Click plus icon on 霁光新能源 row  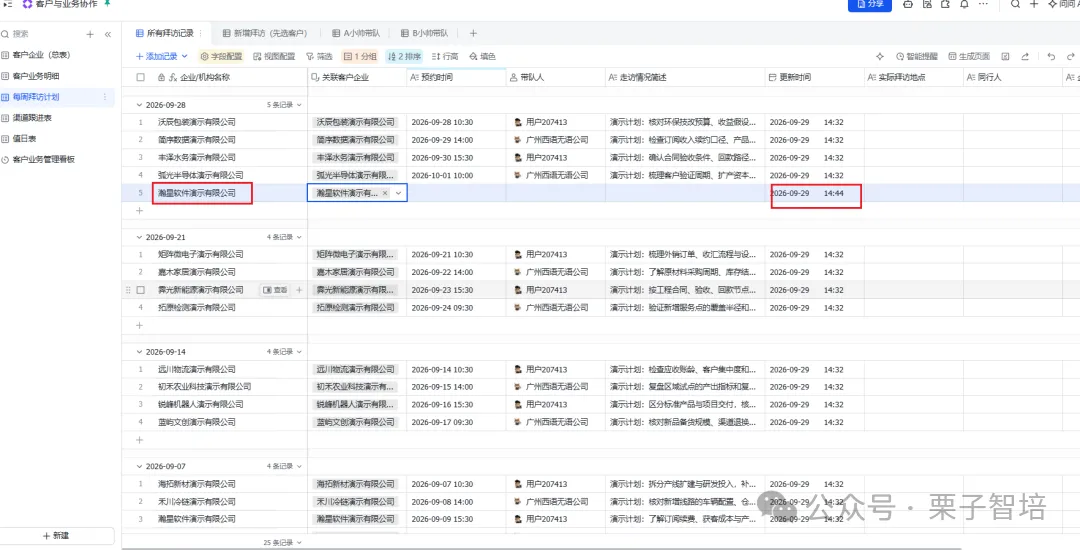[299, 290]
